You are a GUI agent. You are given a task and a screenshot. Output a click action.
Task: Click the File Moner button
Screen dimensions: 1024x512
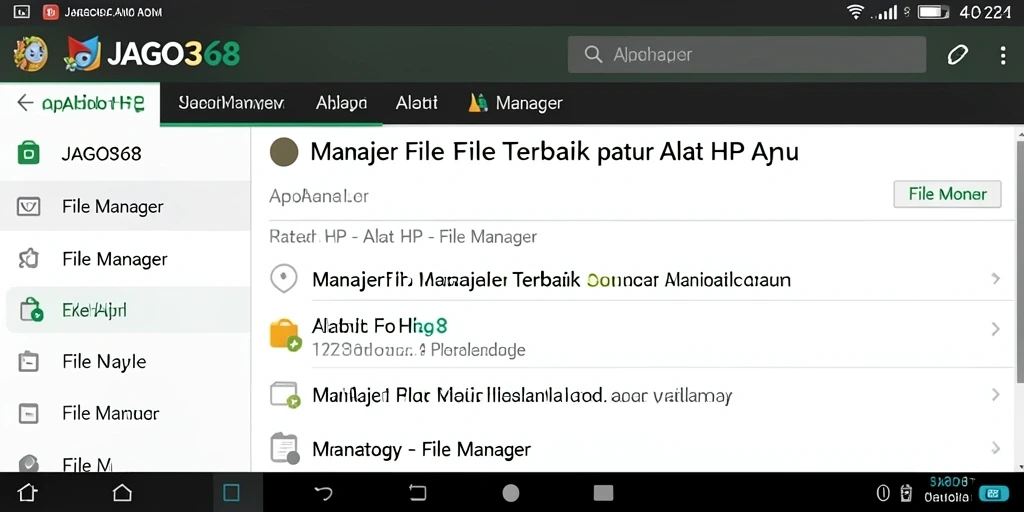click(x=947, y=194)
